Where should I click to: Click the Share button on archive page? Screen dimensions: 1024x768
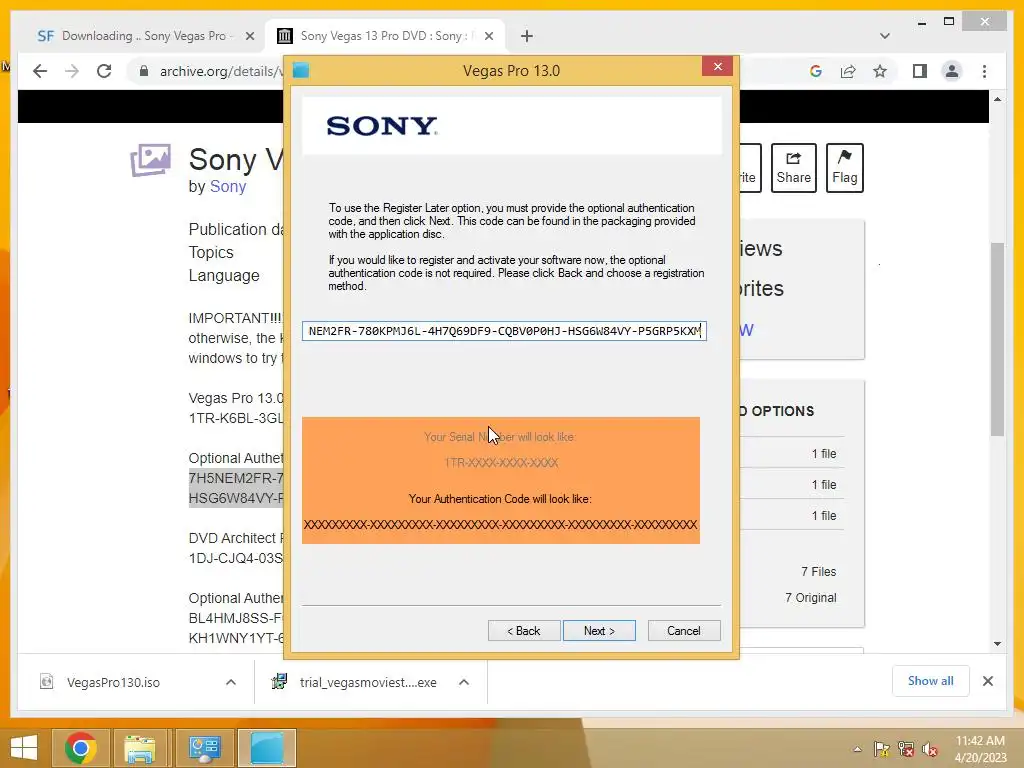(793, 168)
